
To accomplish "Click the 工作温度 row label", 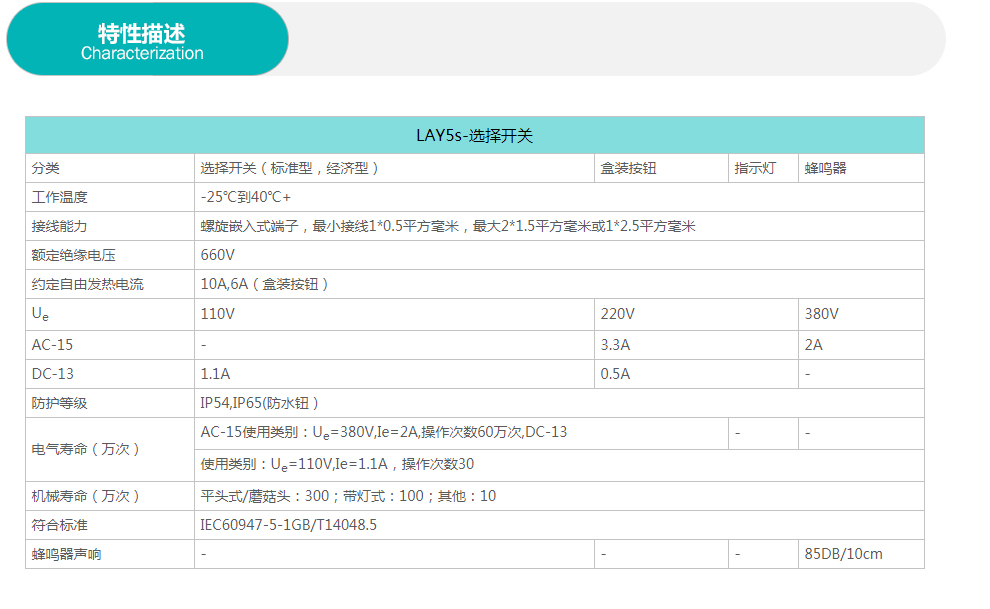I will (60, 197).
